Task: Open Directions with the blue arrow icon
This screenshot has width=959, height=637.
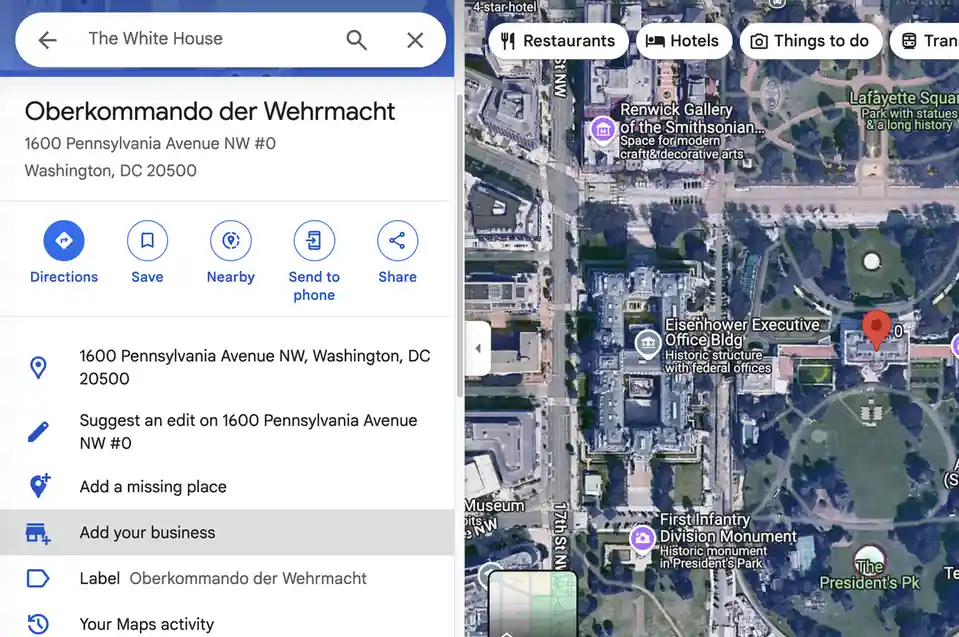Action: [x=64, y=240]
